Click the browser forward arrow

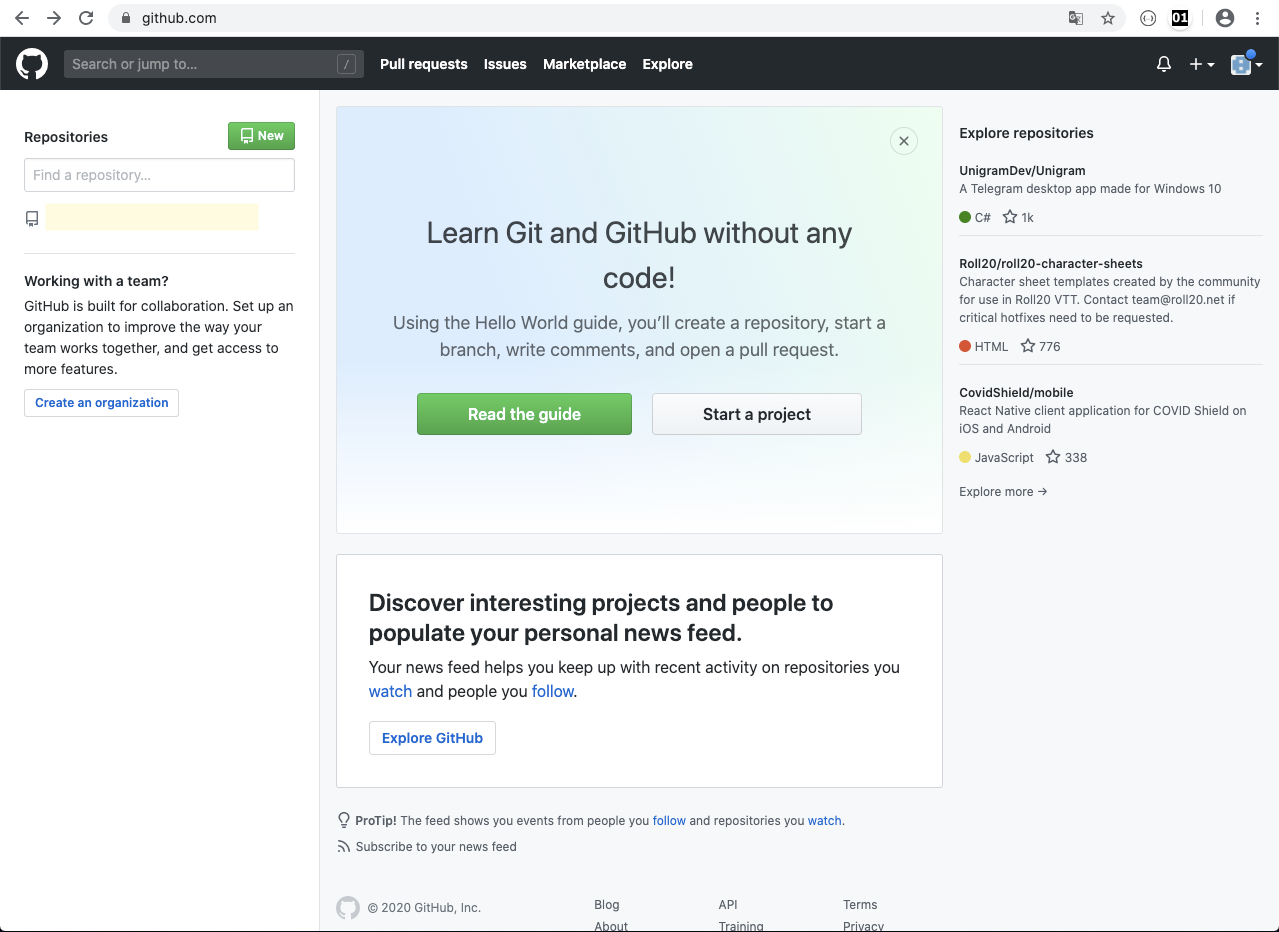(x=54, y=18)
